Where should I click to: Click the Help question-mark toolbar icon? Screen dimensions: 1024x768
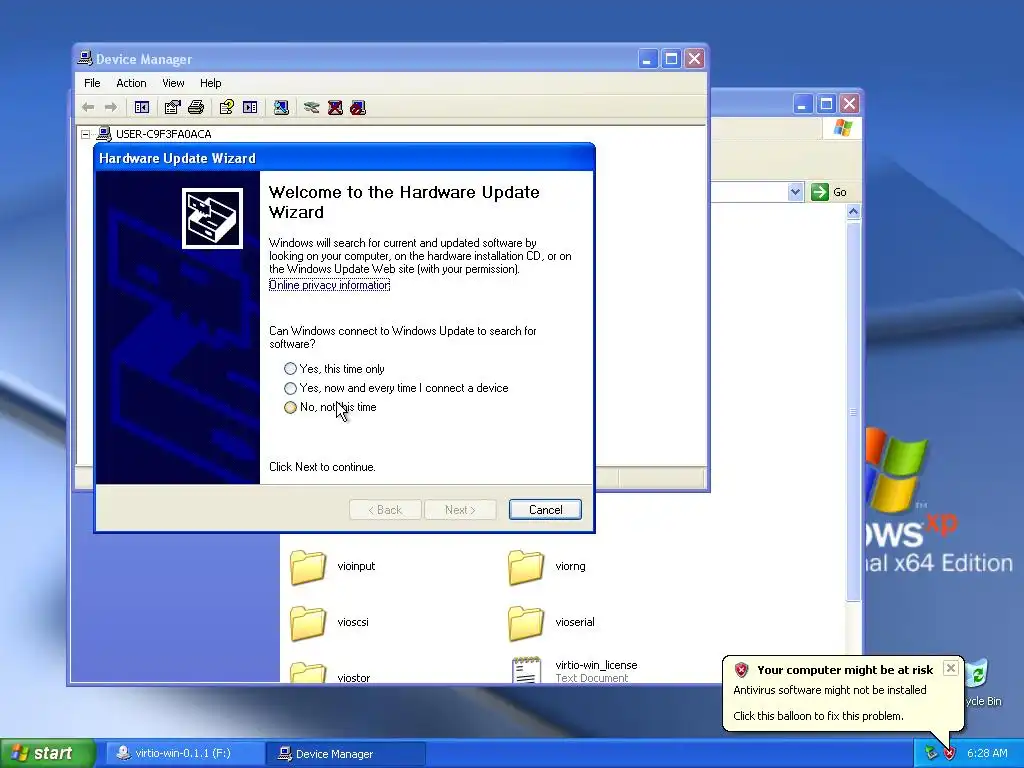(x=227, y=107)
